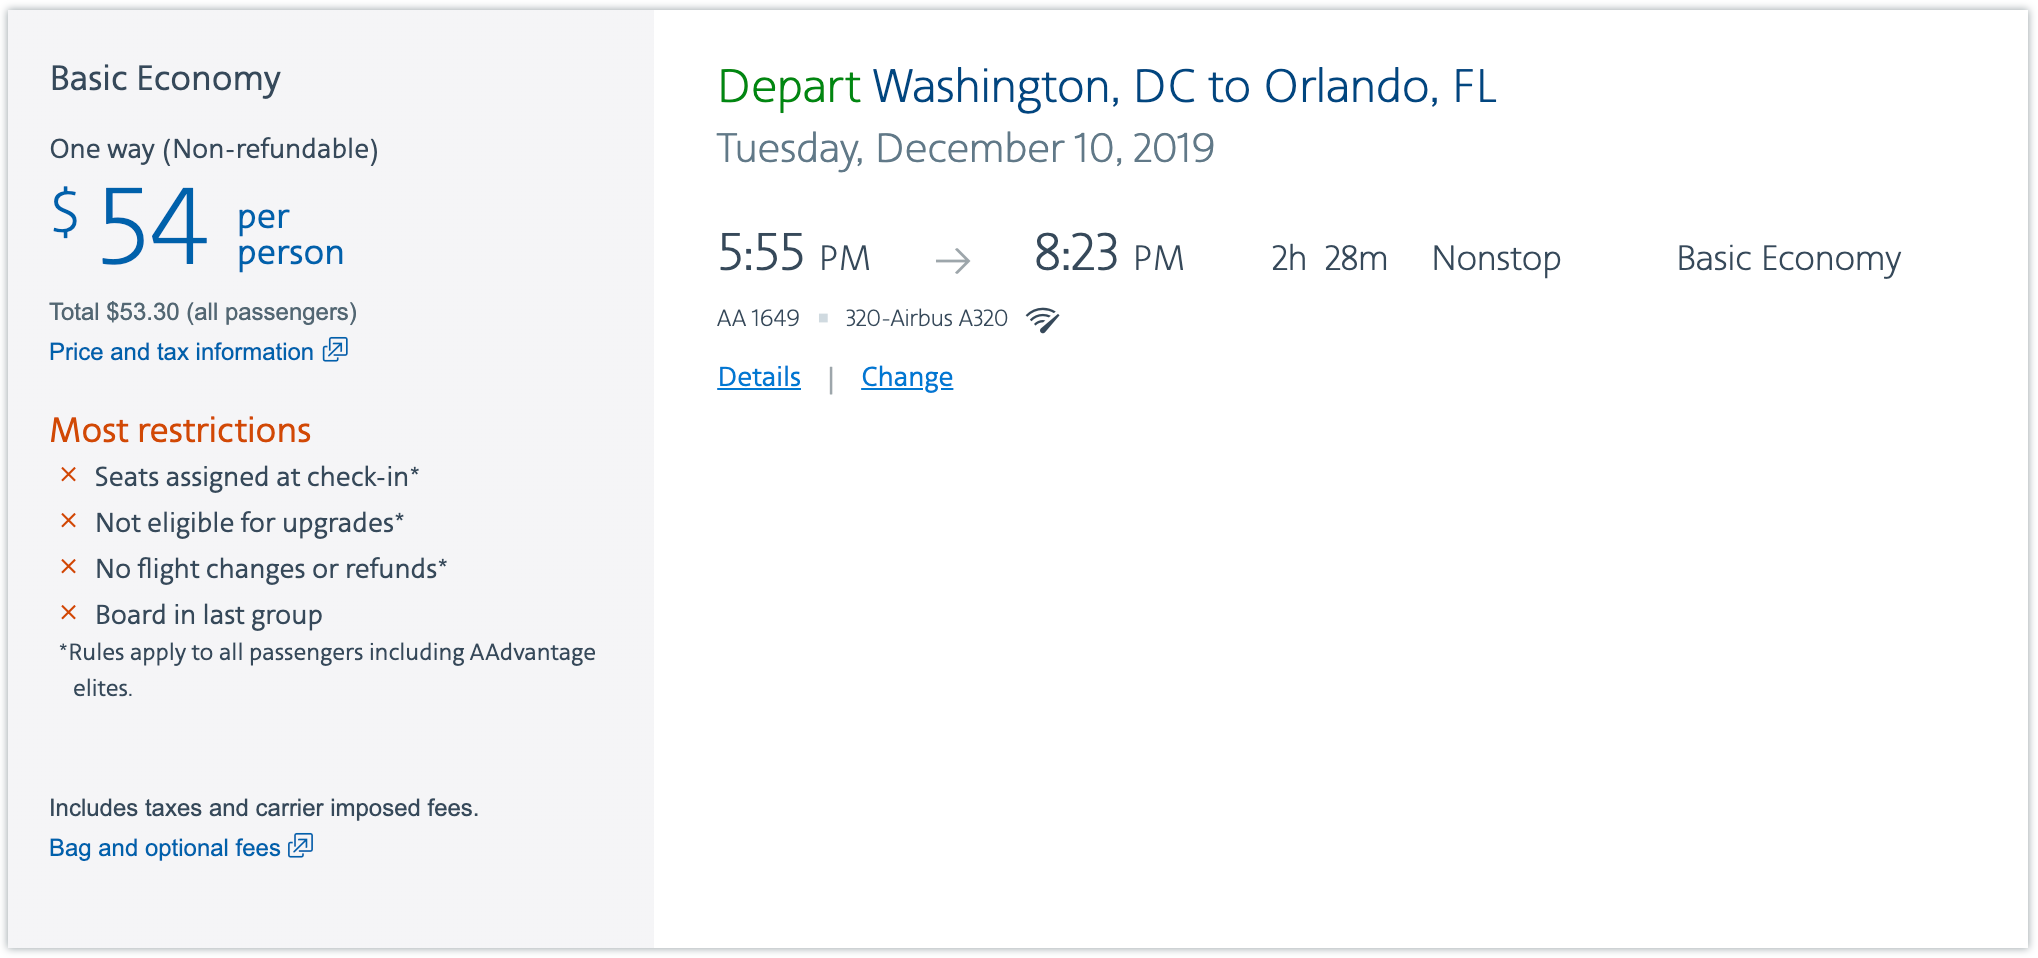
Task: Click the Change flight link
Action: 907,377
